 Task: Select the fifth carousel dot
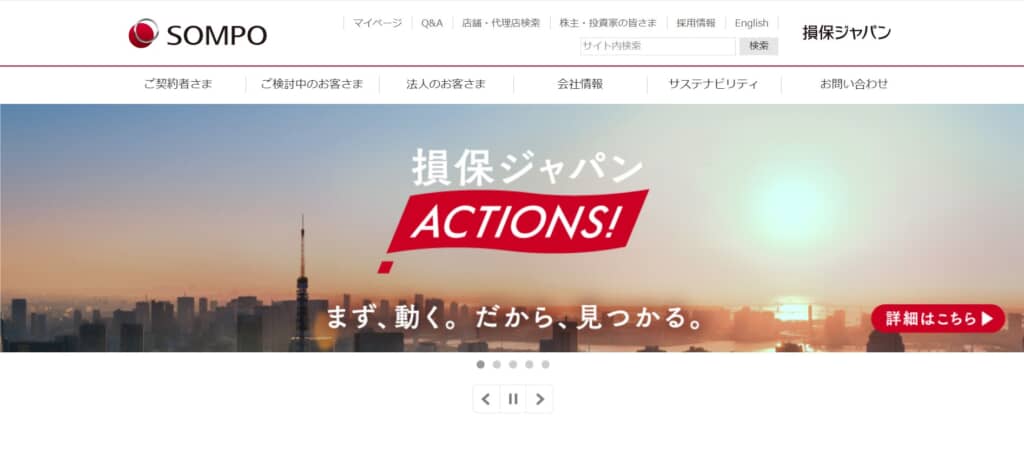[545, 364]
